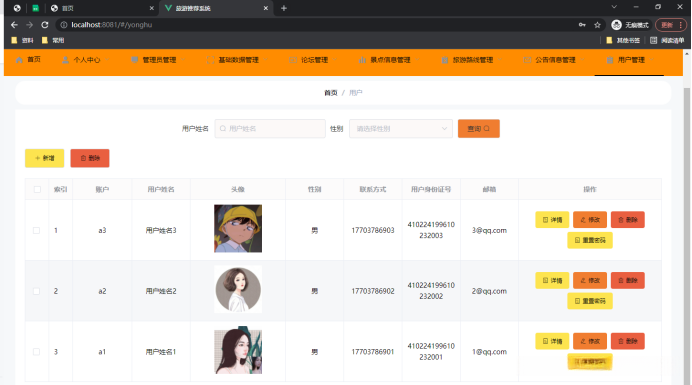Click 修改 for user a3
Screen dimensions: 692x385
point(590,220)
